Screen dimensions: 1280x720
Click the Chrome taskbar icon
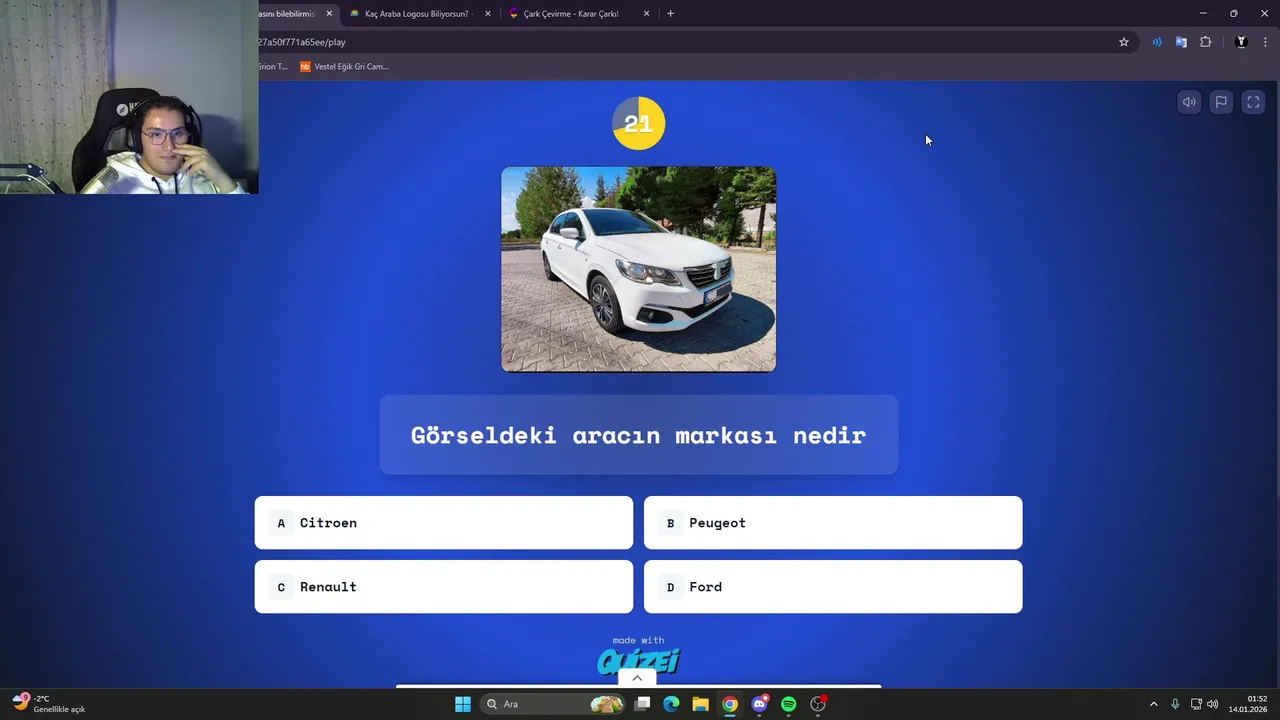(730, 704)
